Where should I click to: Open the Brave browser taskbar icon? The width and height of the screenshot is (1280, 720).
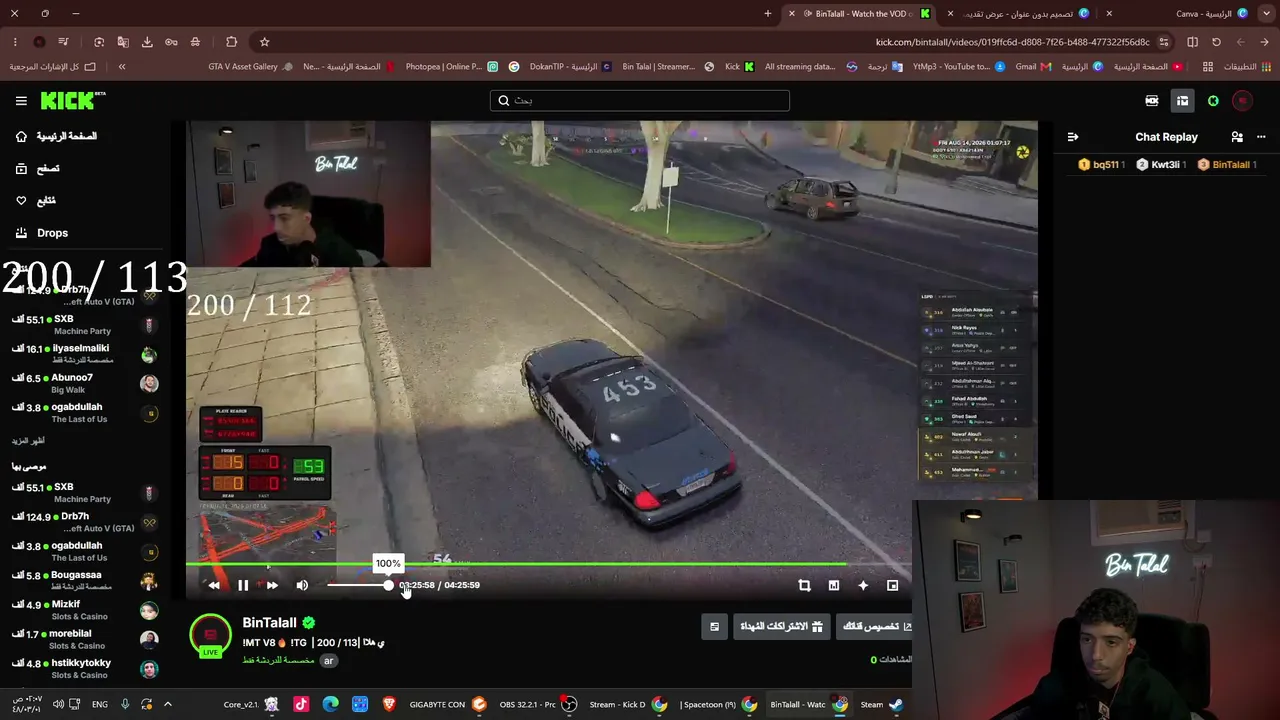pos(389,704)
